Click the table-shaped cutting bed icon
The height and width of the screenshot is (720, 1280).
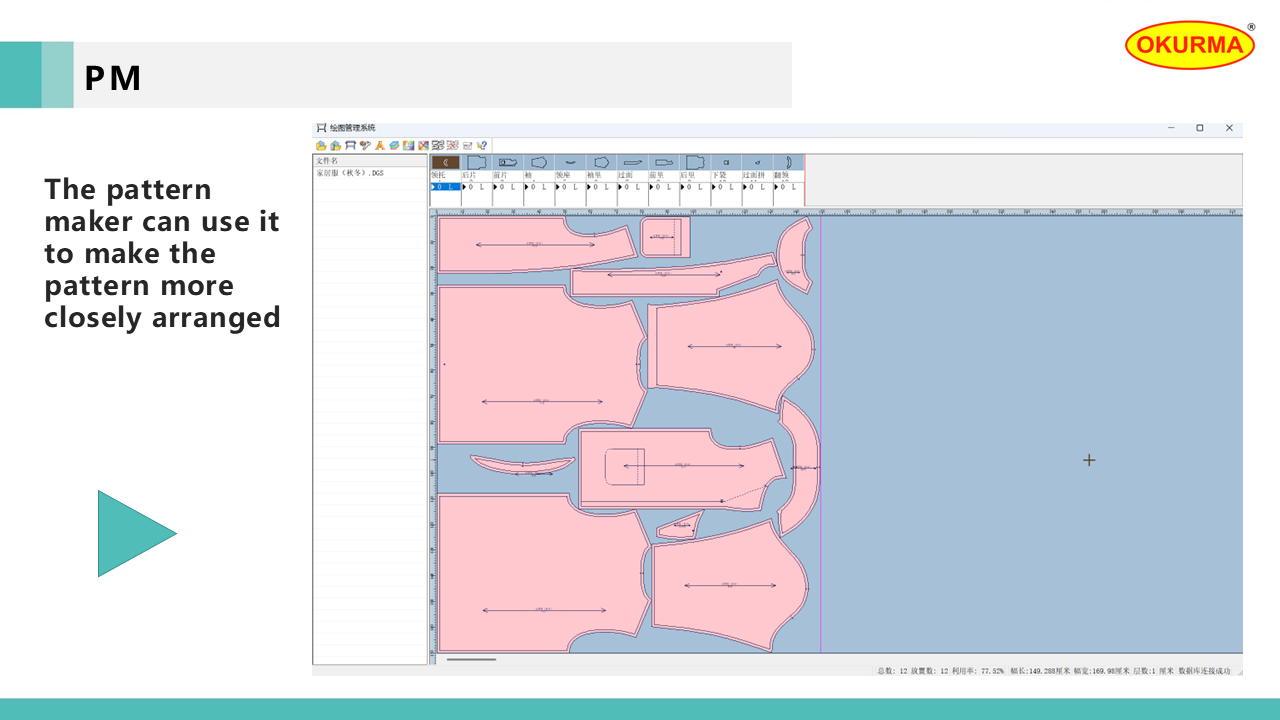350,145
